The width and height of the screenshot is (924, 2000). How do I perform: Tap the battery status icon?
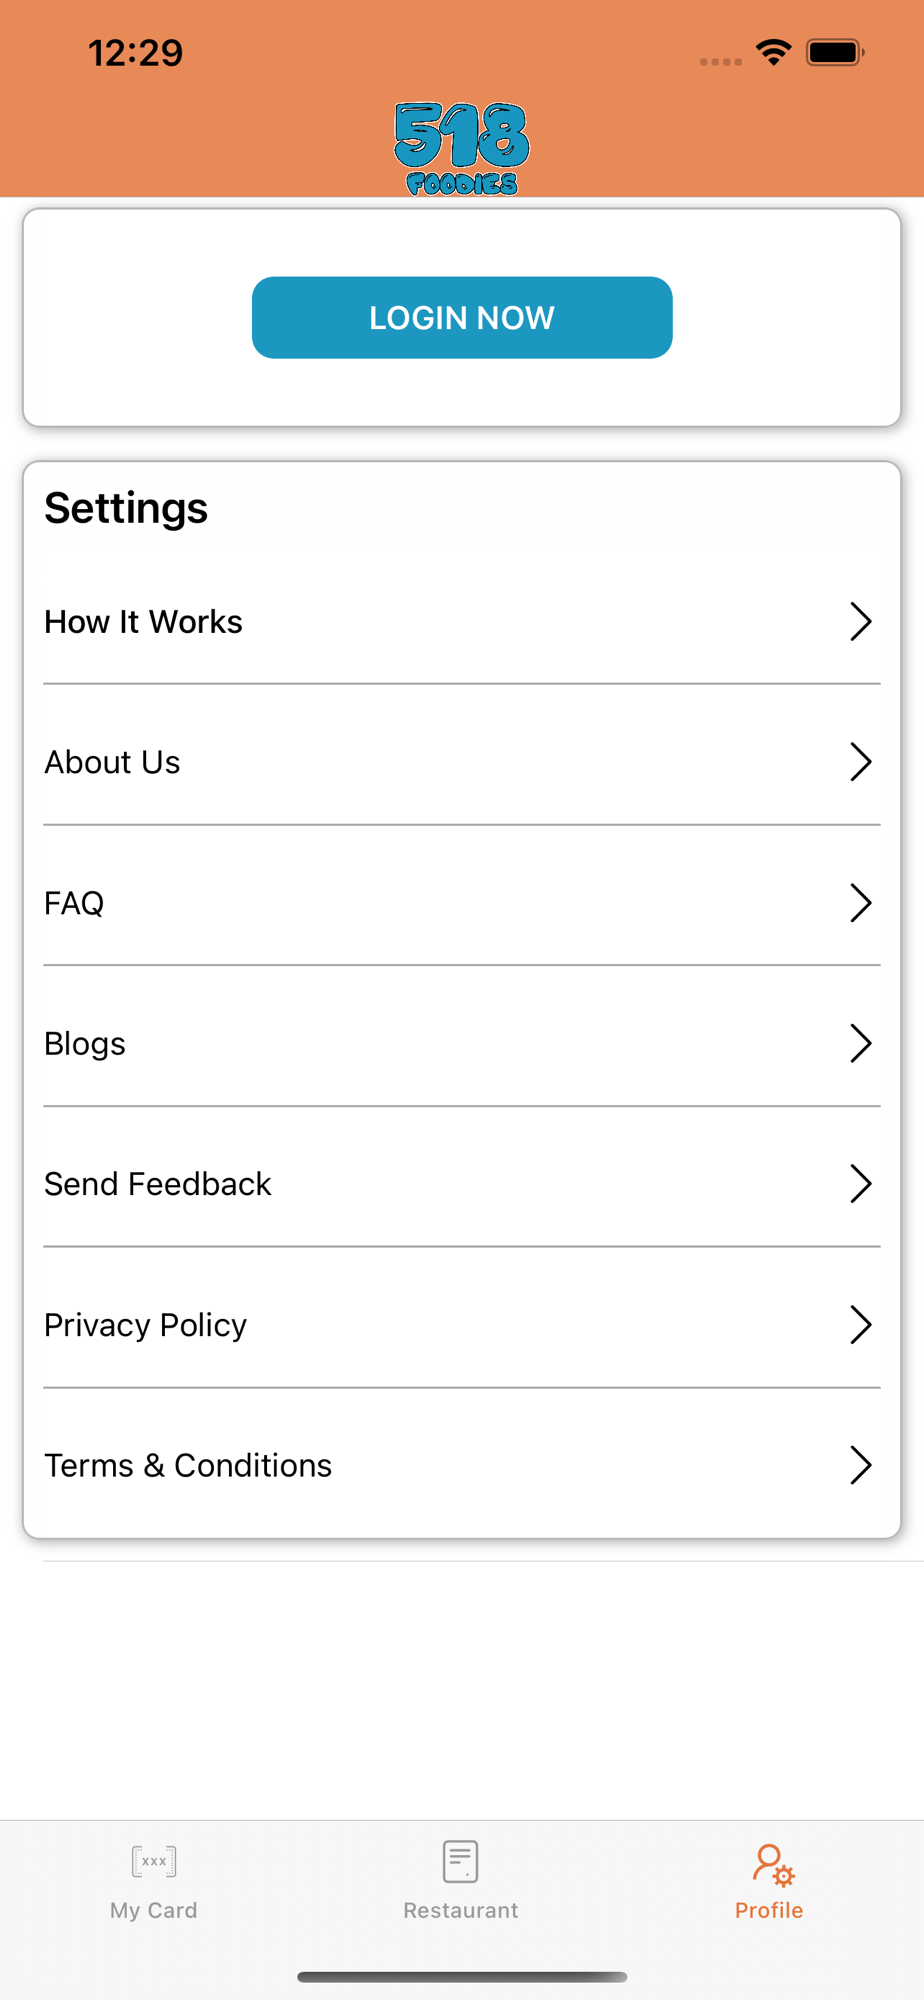836,52
